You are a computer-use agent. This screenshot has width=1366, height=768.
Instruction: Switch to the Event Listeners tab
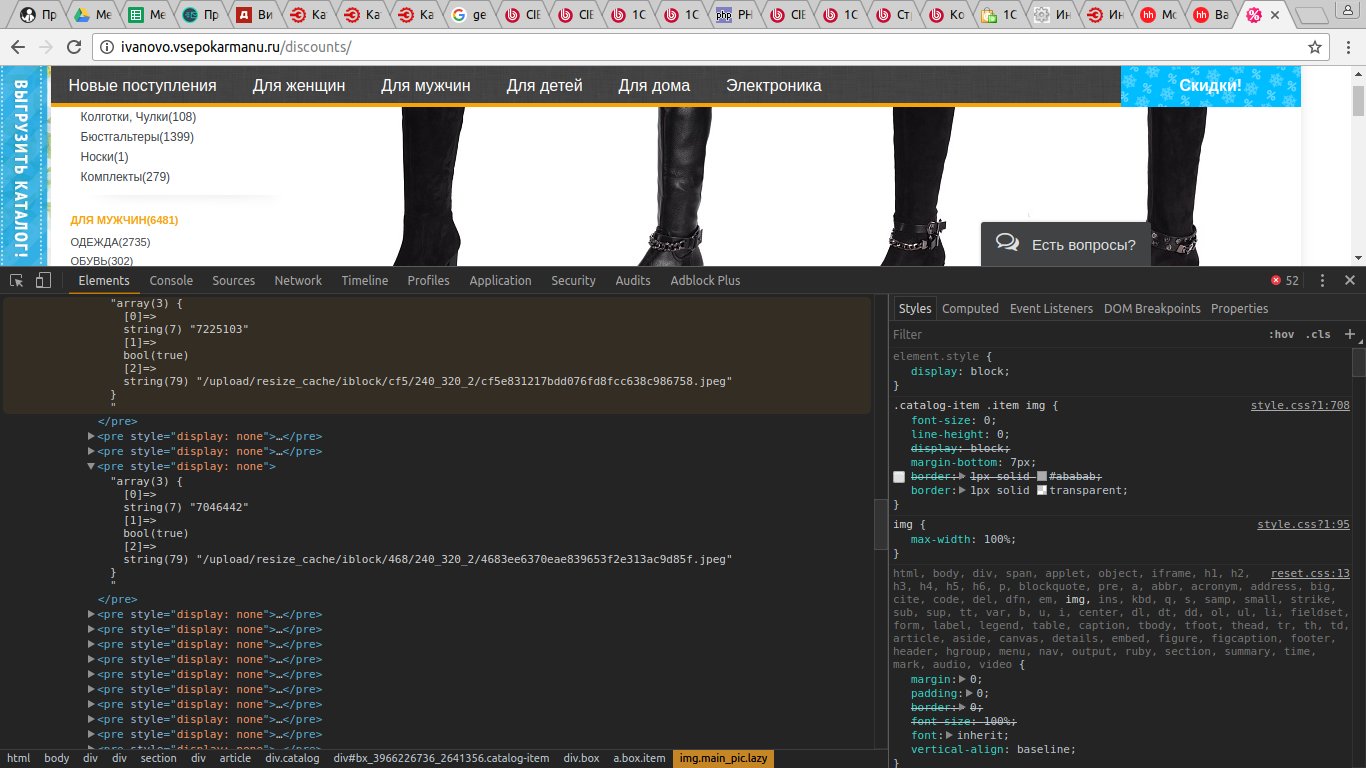[x=1051, y=309]
